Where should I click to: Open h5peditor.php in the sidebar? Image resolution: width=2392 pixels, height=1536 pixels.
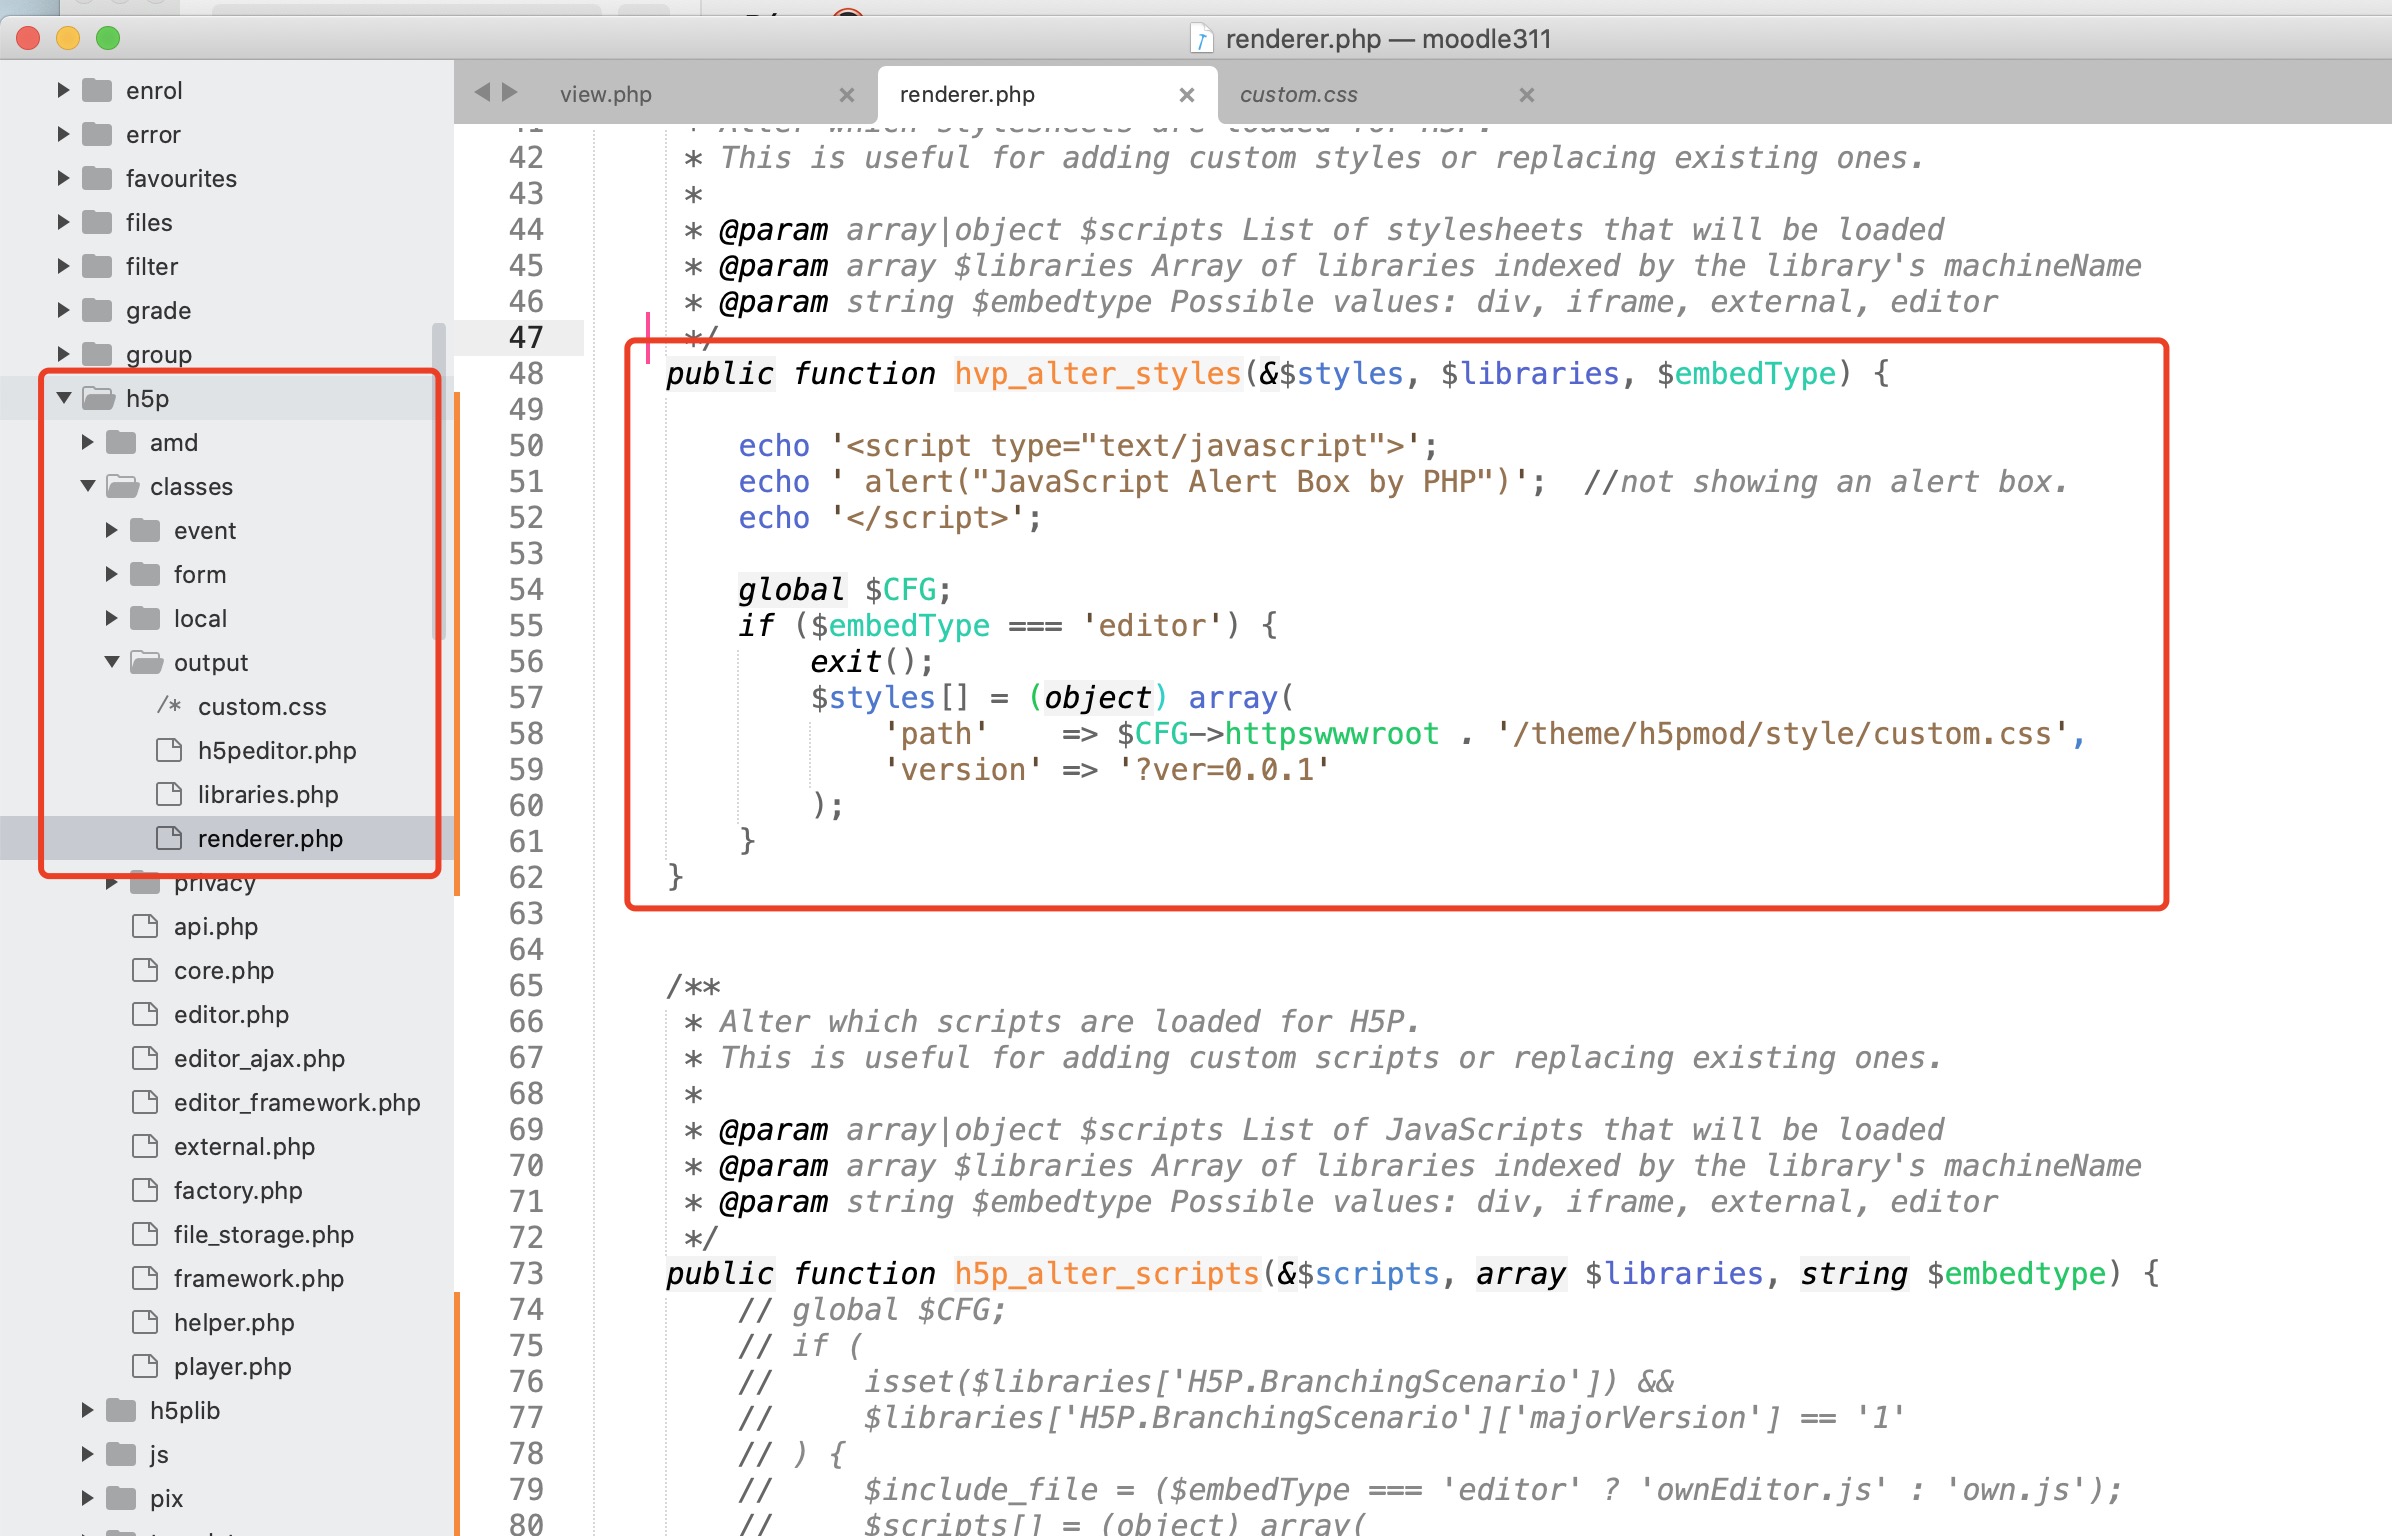277,751
